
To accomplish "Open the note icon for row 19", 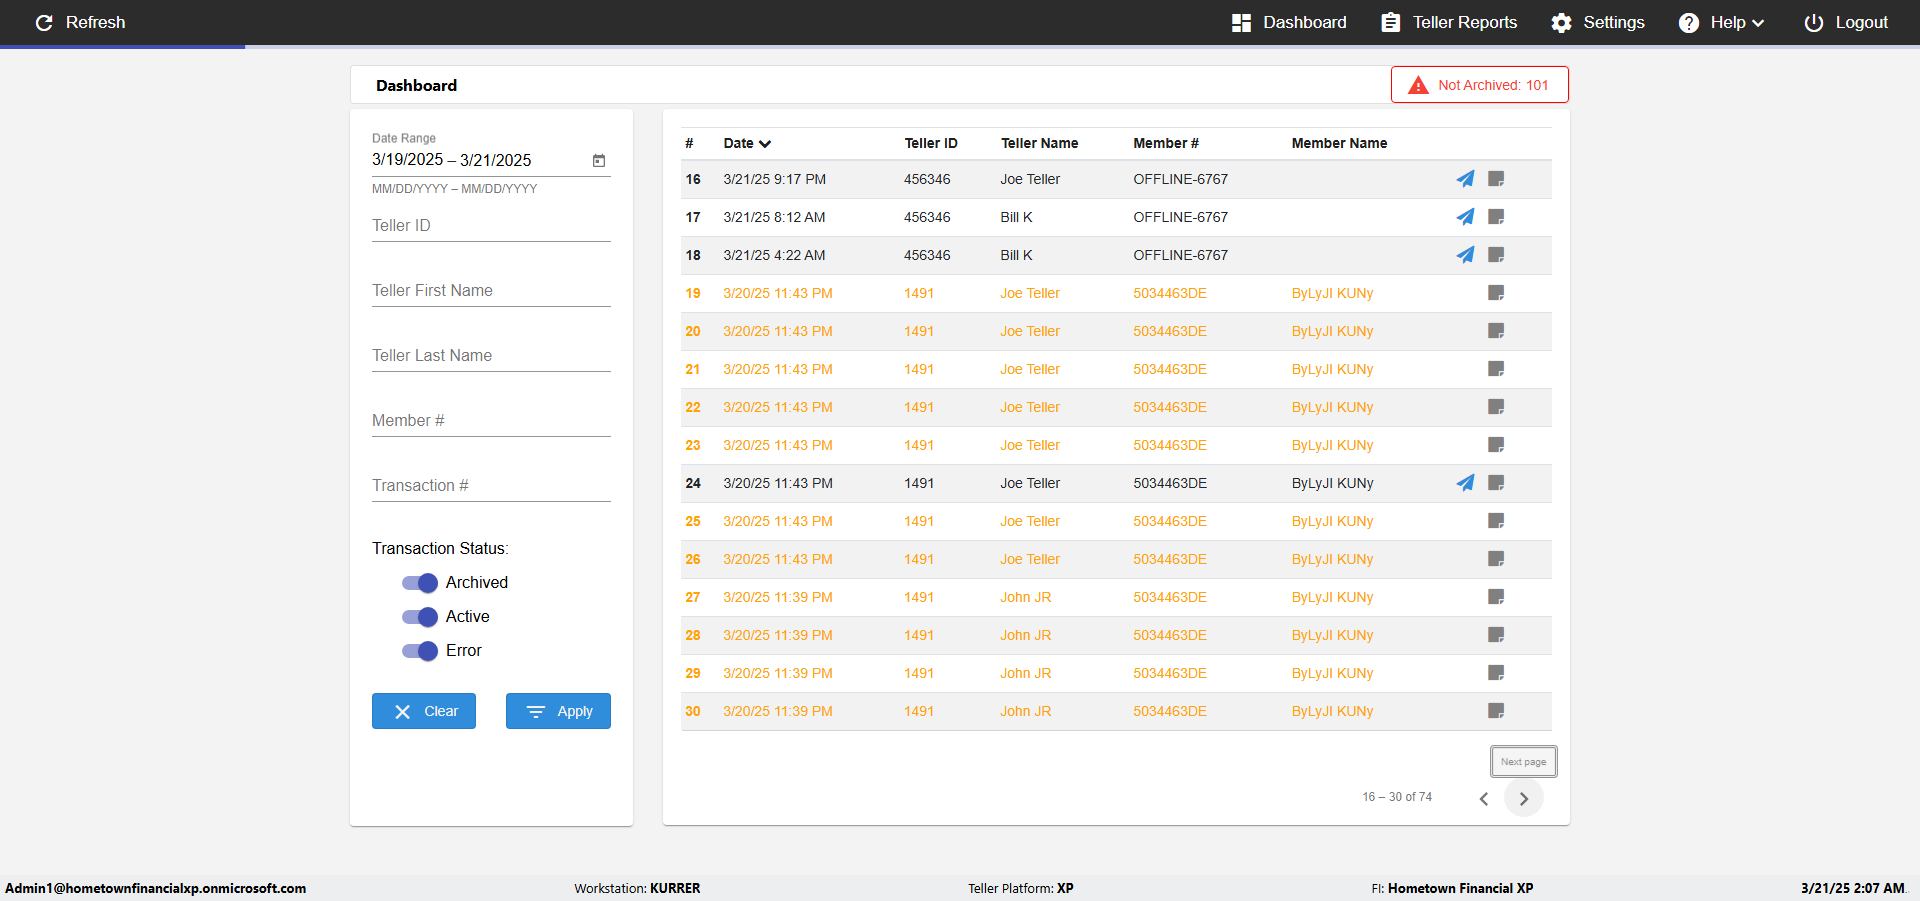I will pyautogui.click(x=1496, y=293).
